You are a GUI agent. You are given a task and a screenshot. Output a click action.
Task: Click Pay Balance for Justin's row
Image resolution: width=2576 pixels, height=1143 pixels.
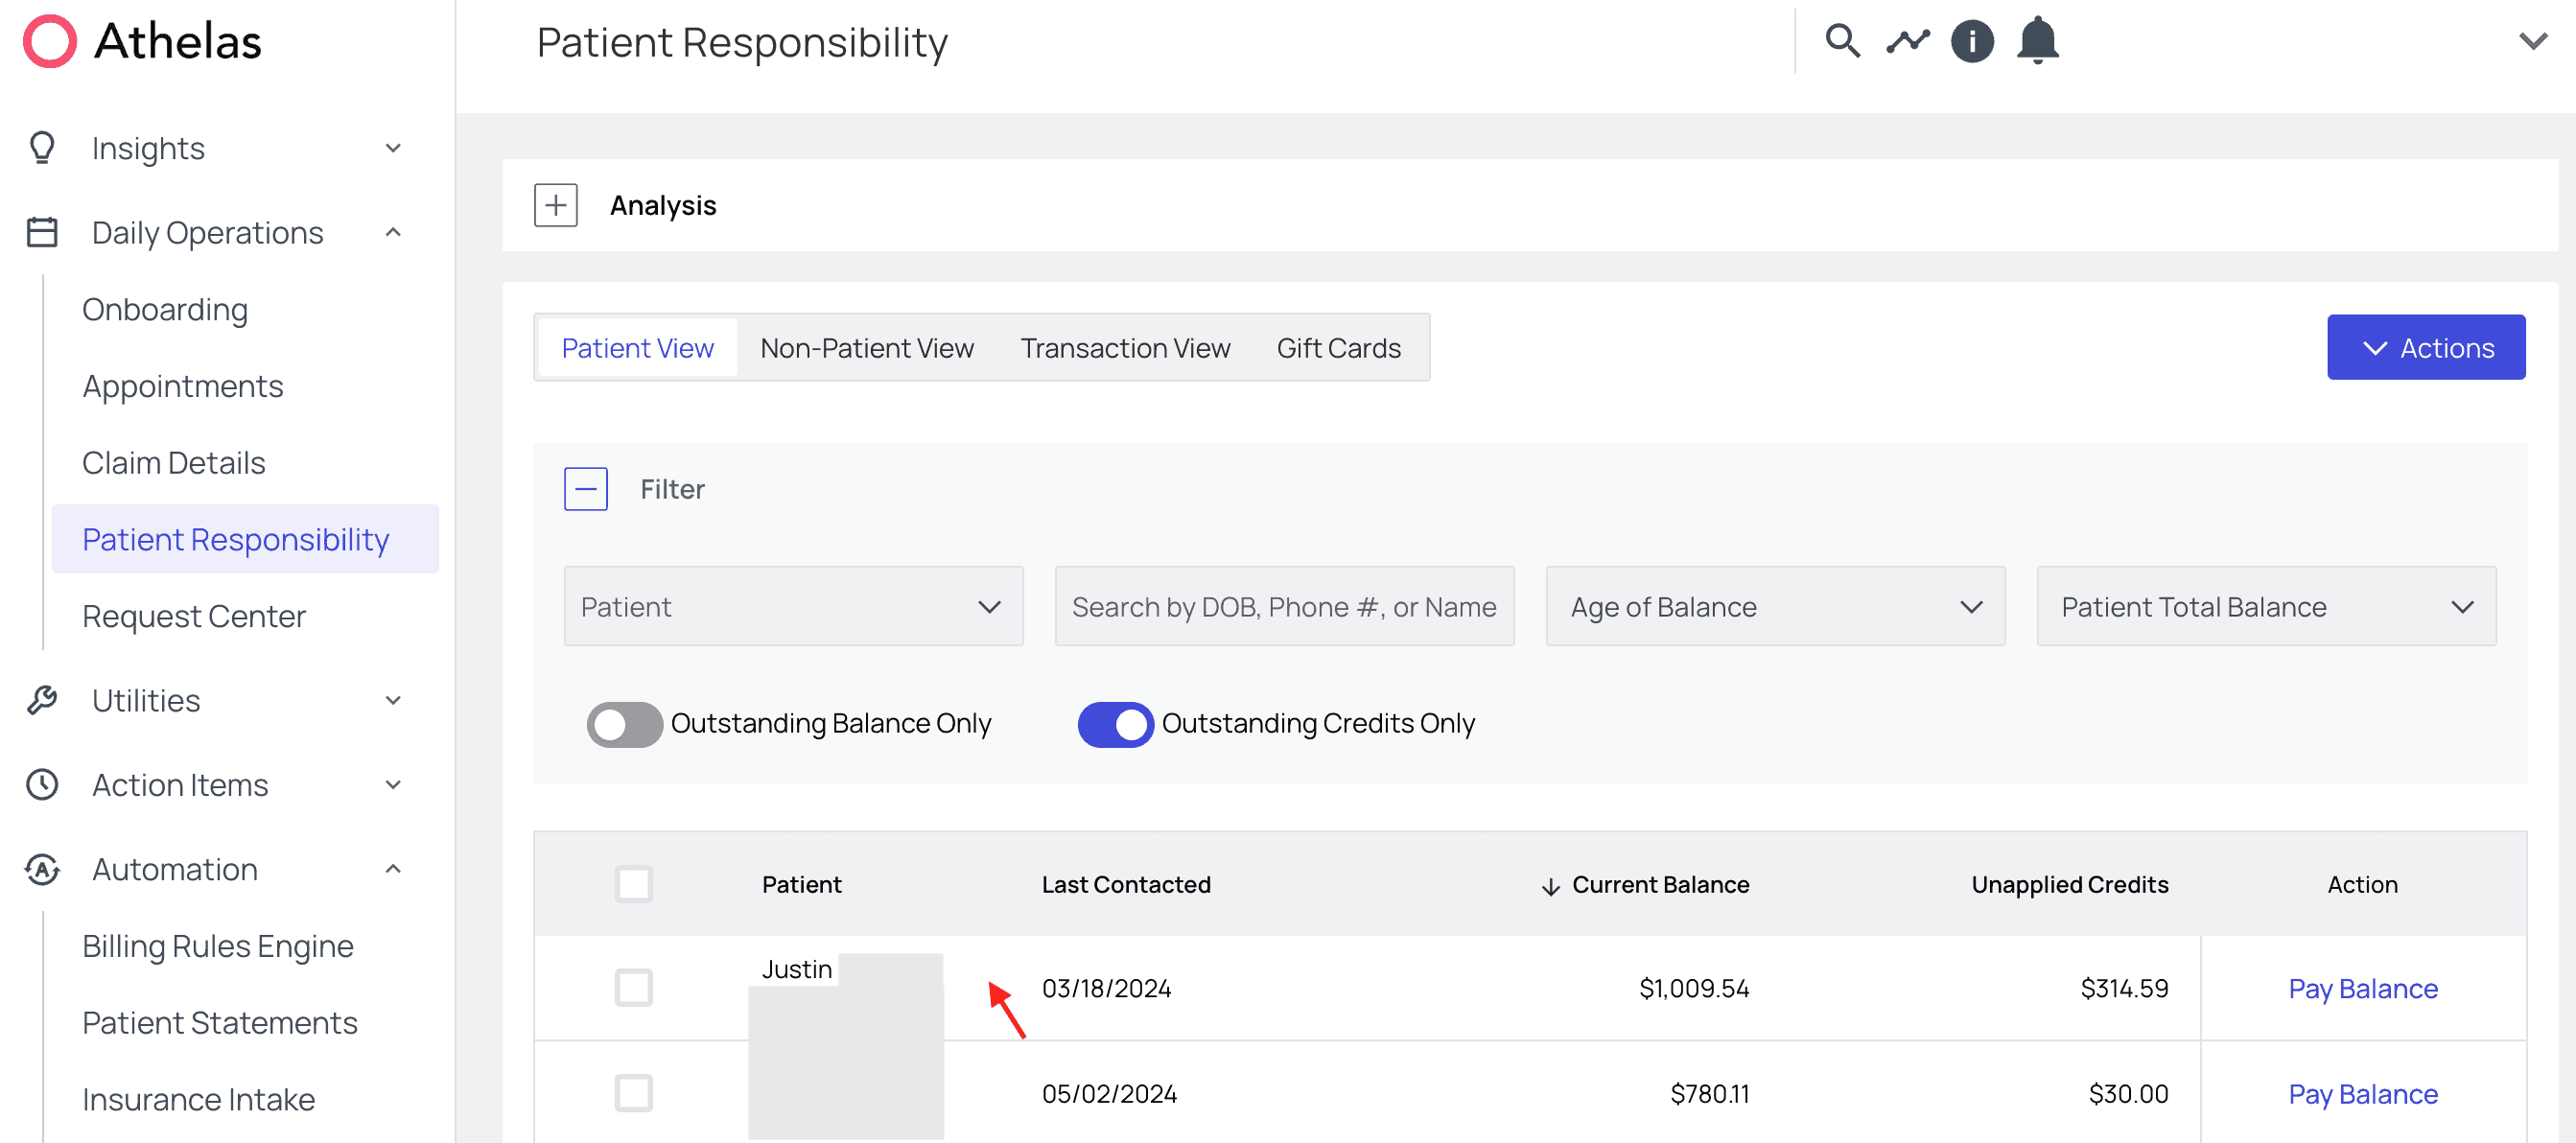click(2362, 988)
